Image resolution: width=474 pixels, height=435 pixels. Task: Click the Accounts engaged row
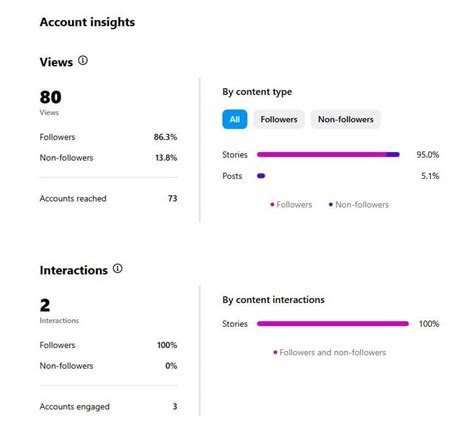(x=108, y=406)
